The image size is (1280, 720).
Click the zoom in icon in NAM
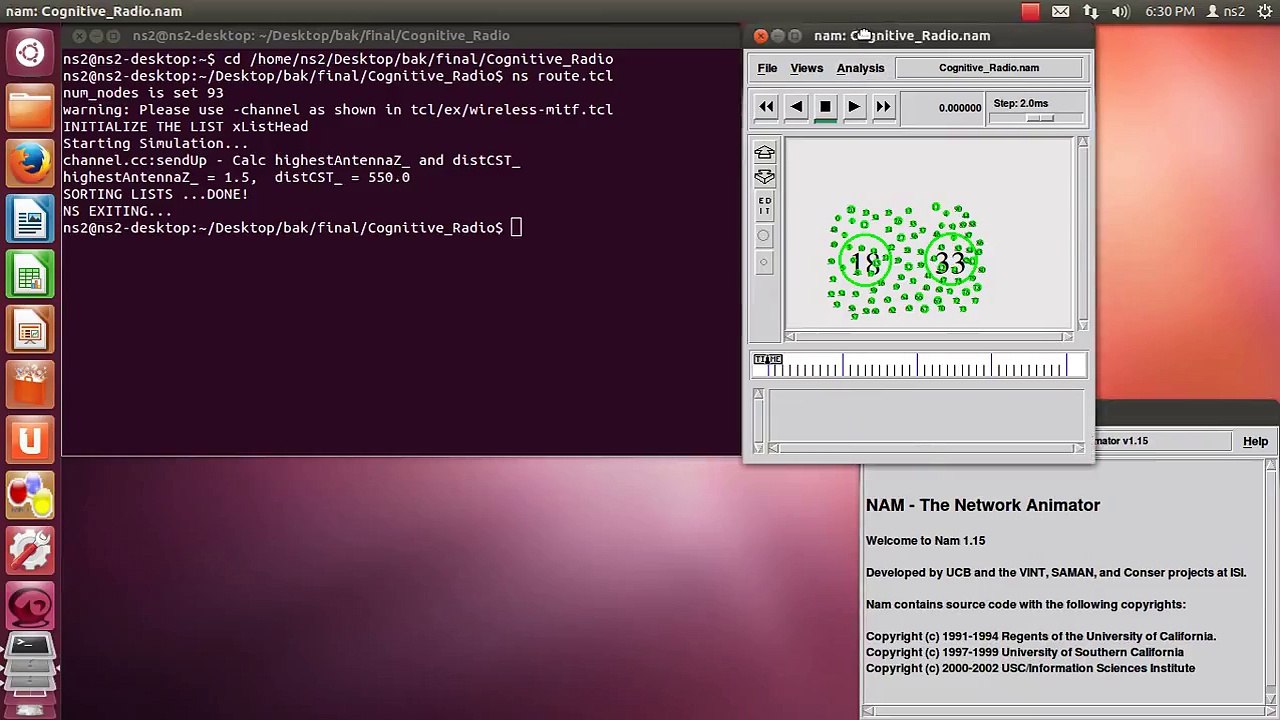pos(764,153)
